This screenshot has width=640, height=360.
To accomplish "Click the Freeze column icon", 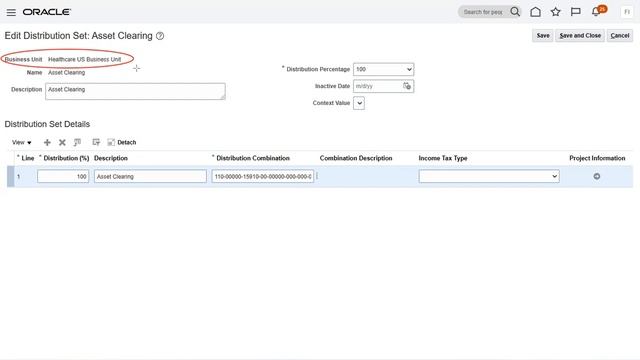I will (77, 142).
